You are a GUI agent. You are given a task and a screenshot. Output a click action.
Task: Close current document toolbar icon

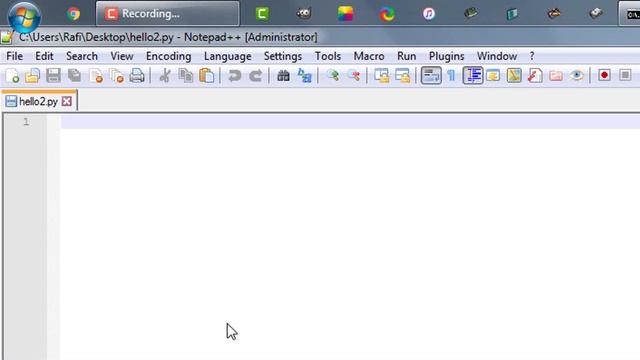(96, 76)
